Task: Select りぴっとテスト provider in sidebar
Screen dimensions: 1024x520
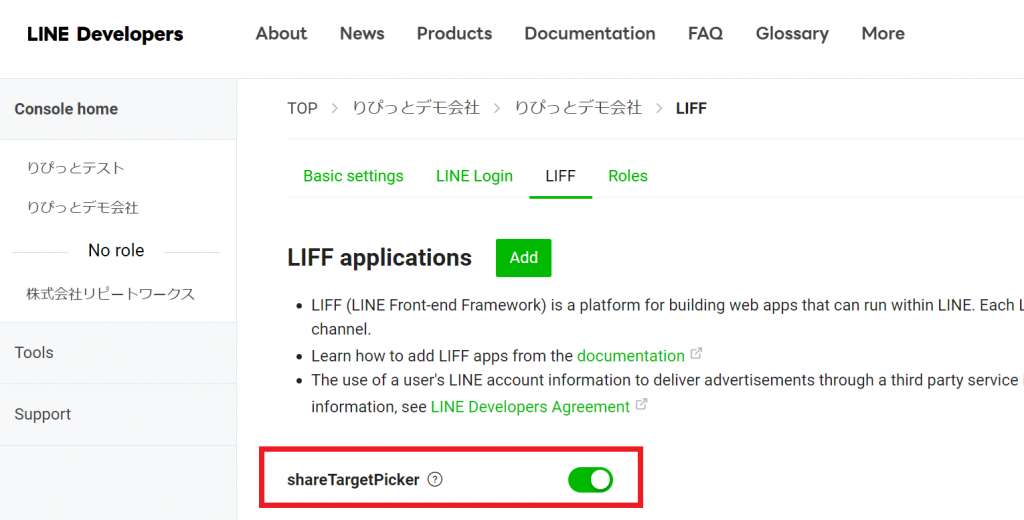Action: [76, 168]
